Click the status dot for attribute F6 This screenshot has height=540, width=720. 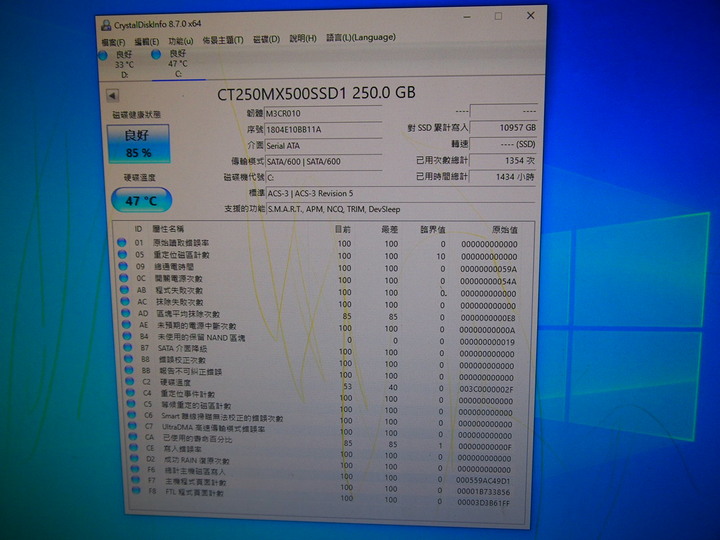pyautogui.click(x=135, y=469)
